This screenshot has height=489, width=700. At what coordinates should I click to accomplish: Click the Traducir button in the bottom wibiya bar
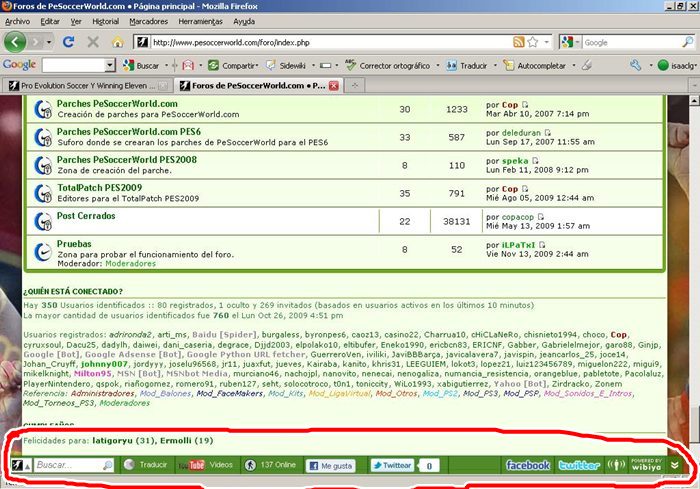pos(145,465)
